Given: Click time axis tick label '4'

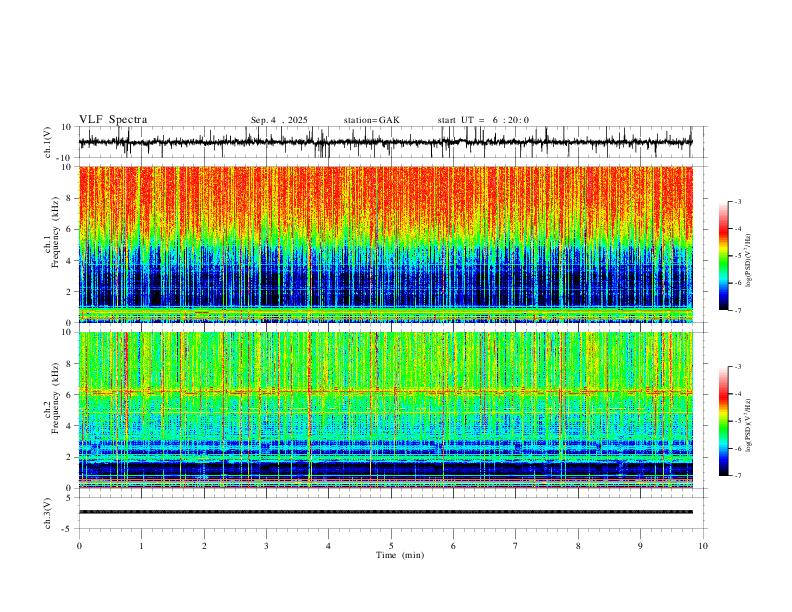Looking at the screenshot, I should (328, 546).
